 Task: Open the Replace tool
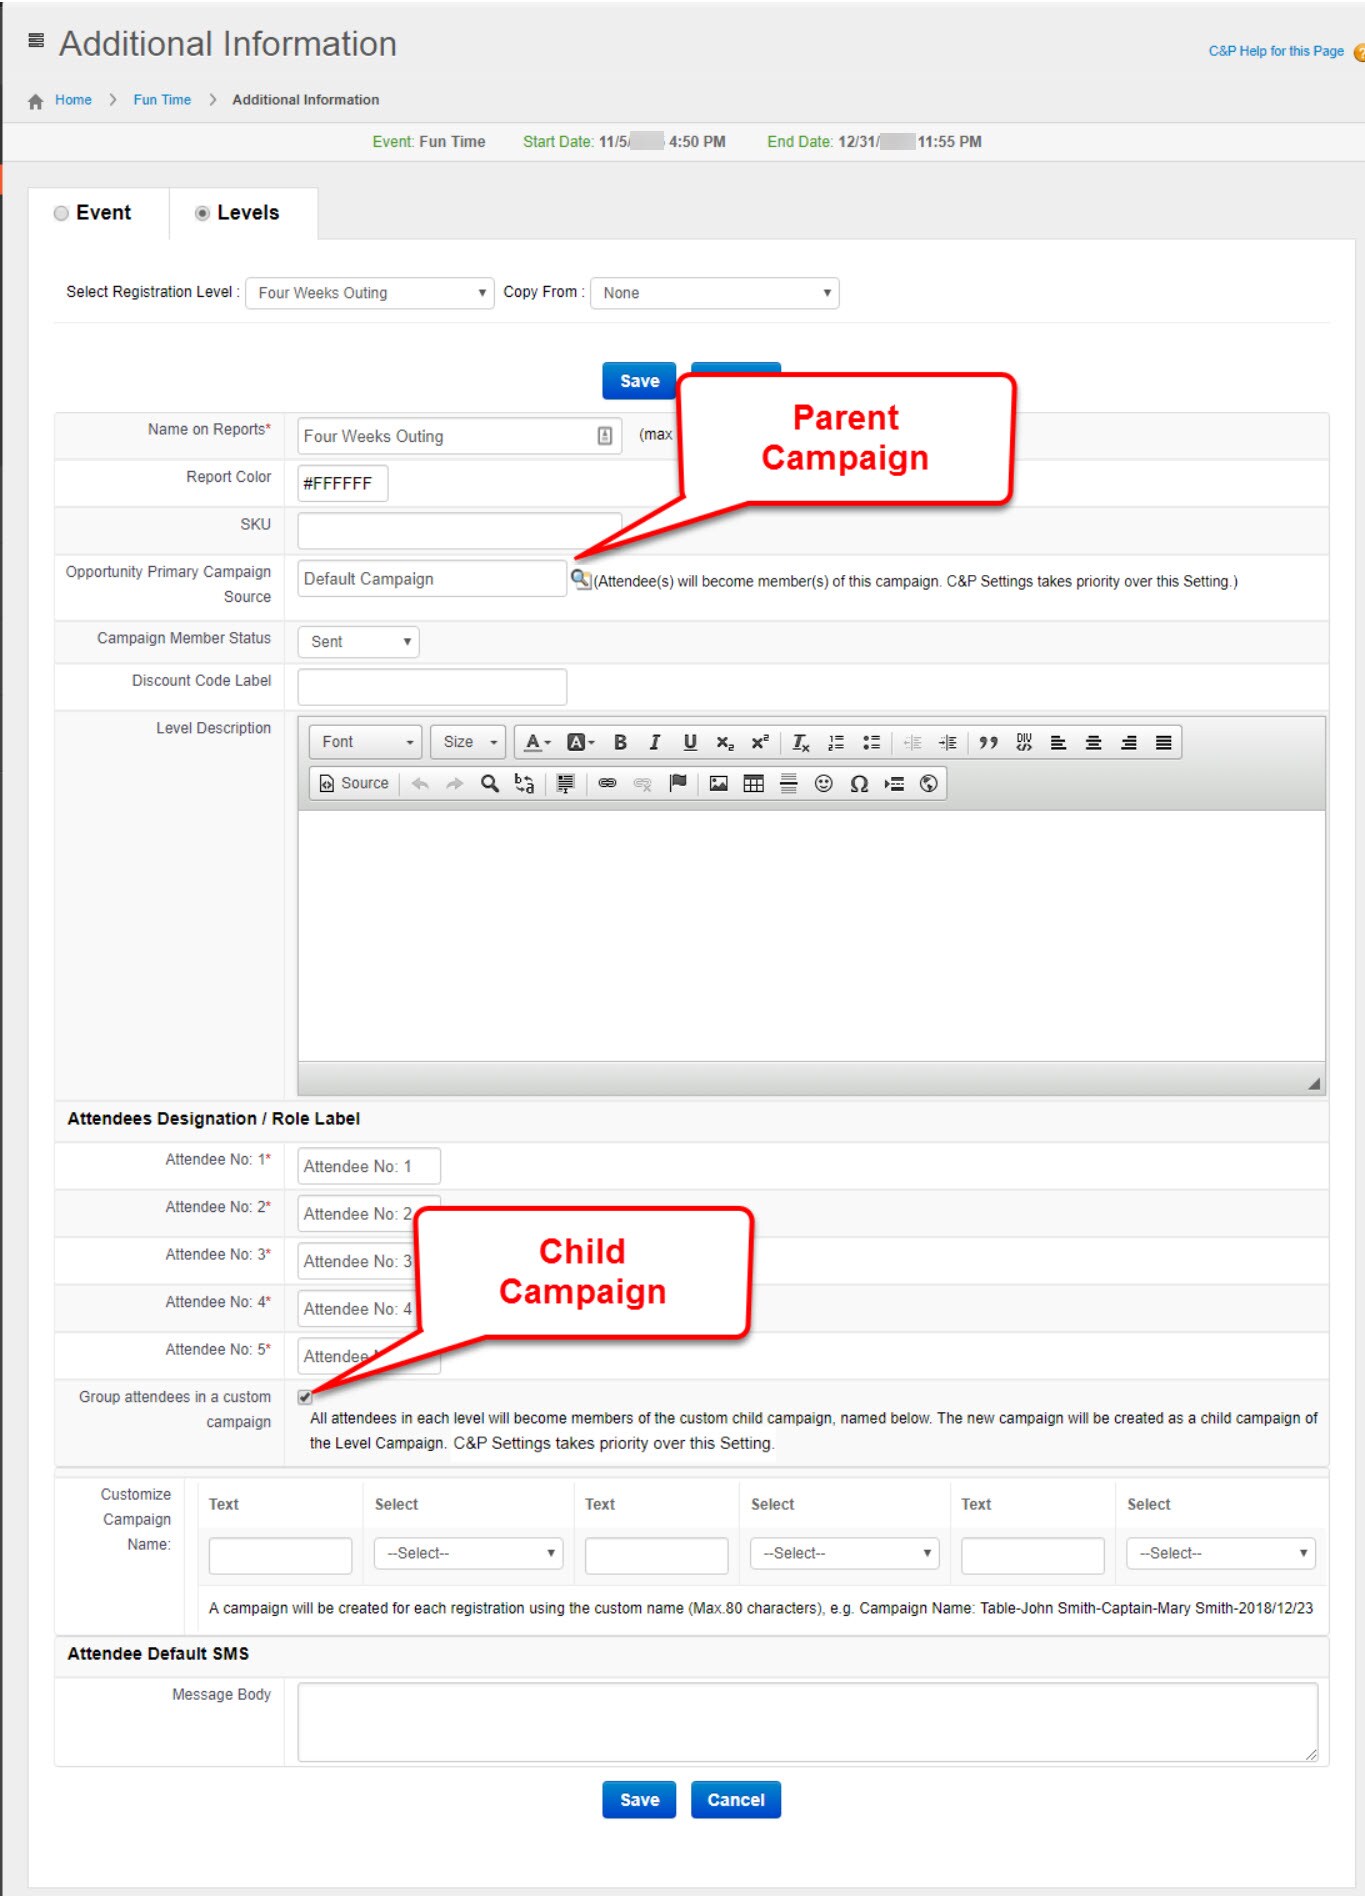[524, 783]
